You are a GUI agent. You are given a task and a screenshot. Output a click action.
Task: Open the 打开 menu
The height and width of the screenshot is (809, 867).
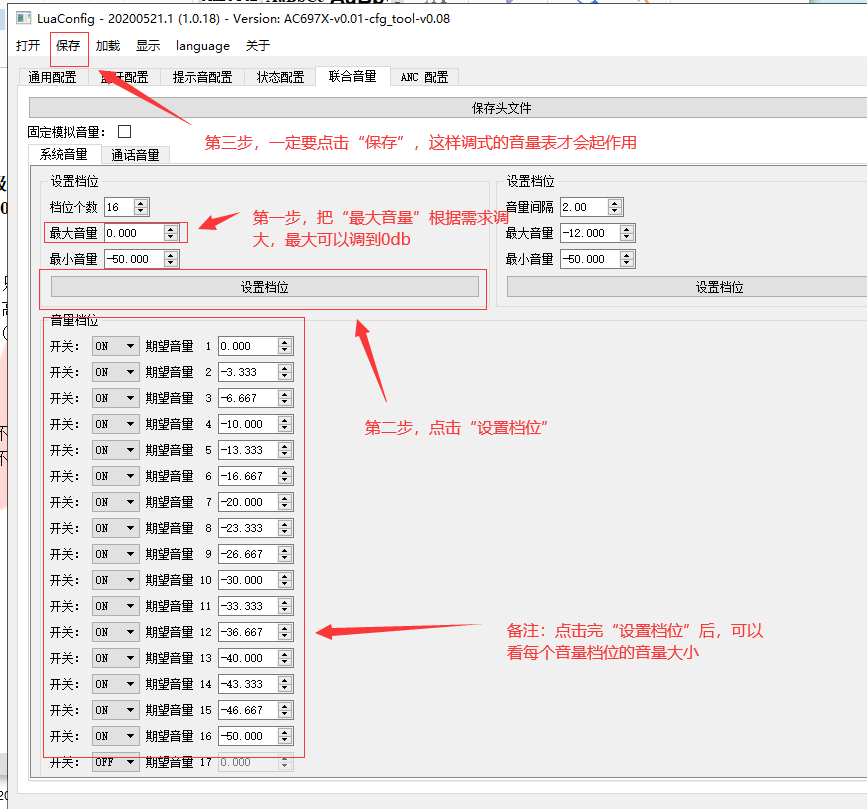[x=28, y=45]
